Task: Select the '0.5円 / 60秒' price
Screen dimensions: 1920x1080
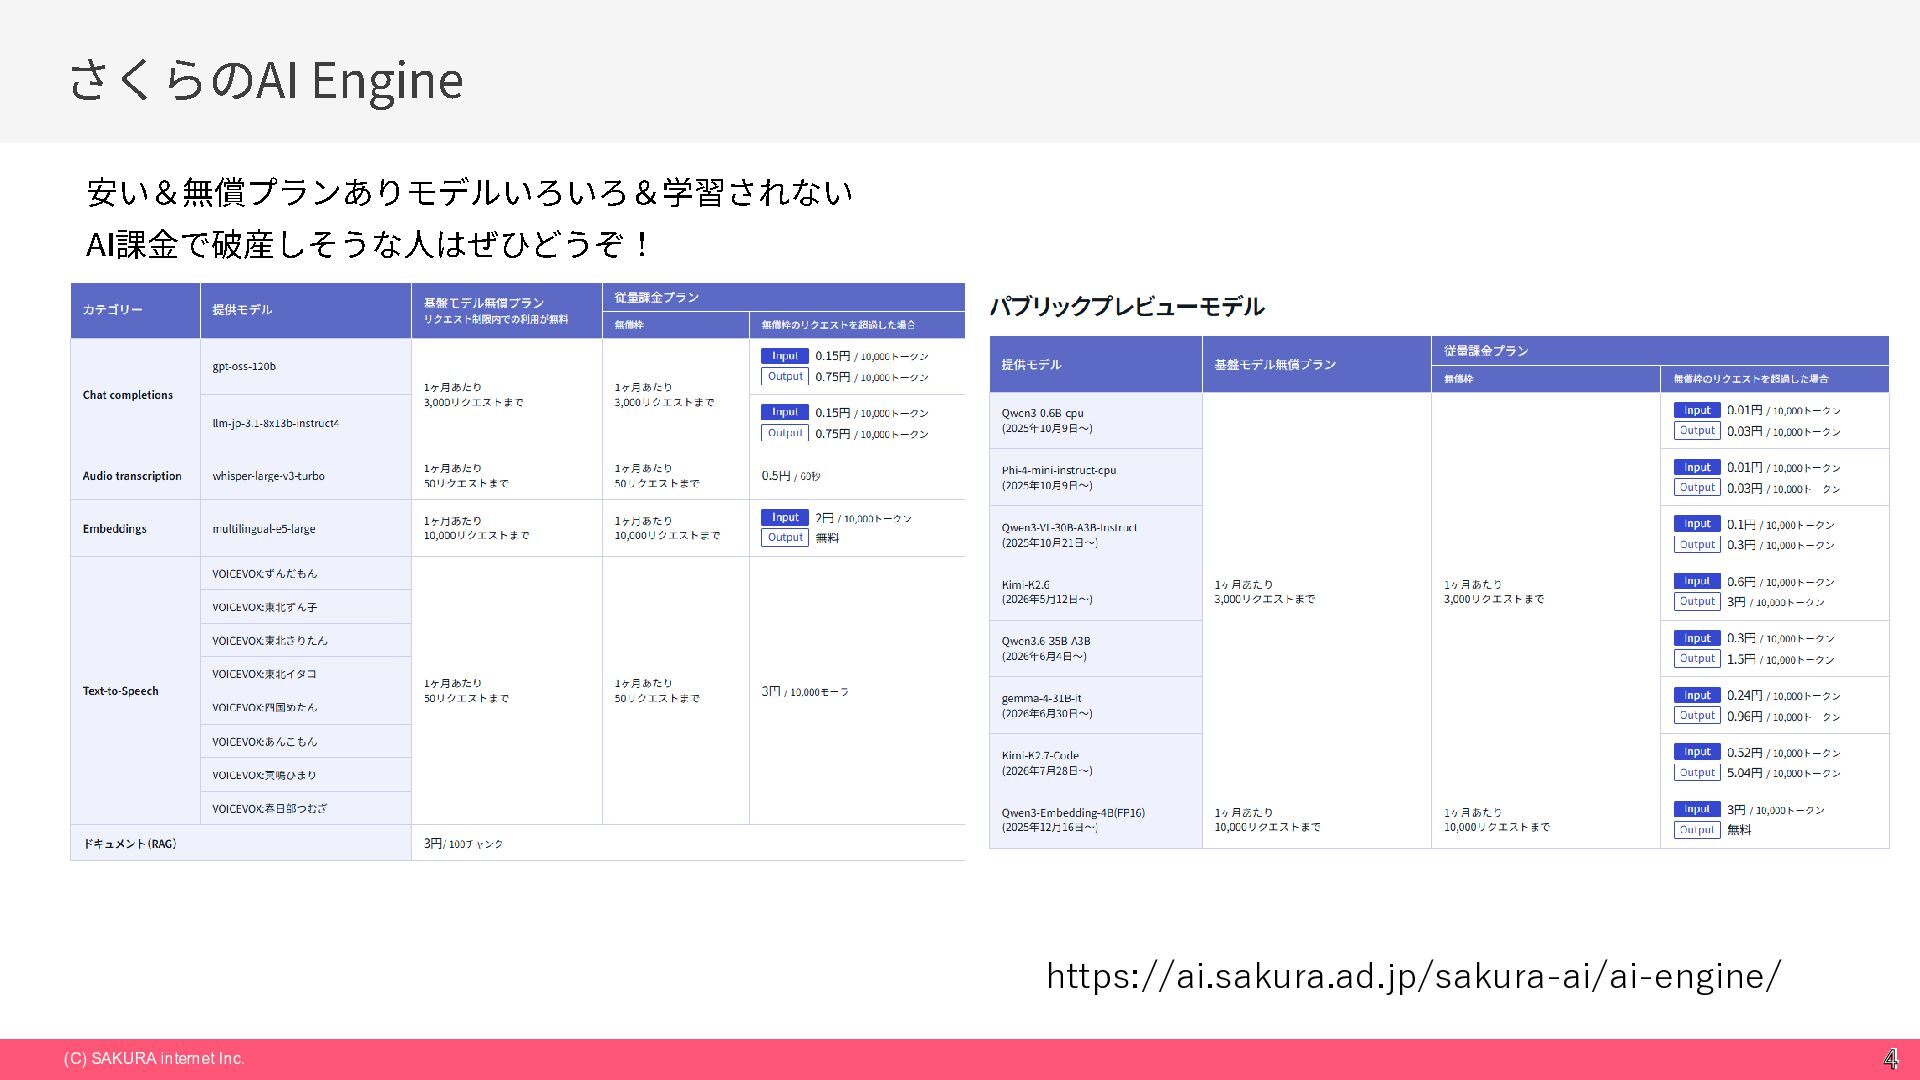Action: 791,476
